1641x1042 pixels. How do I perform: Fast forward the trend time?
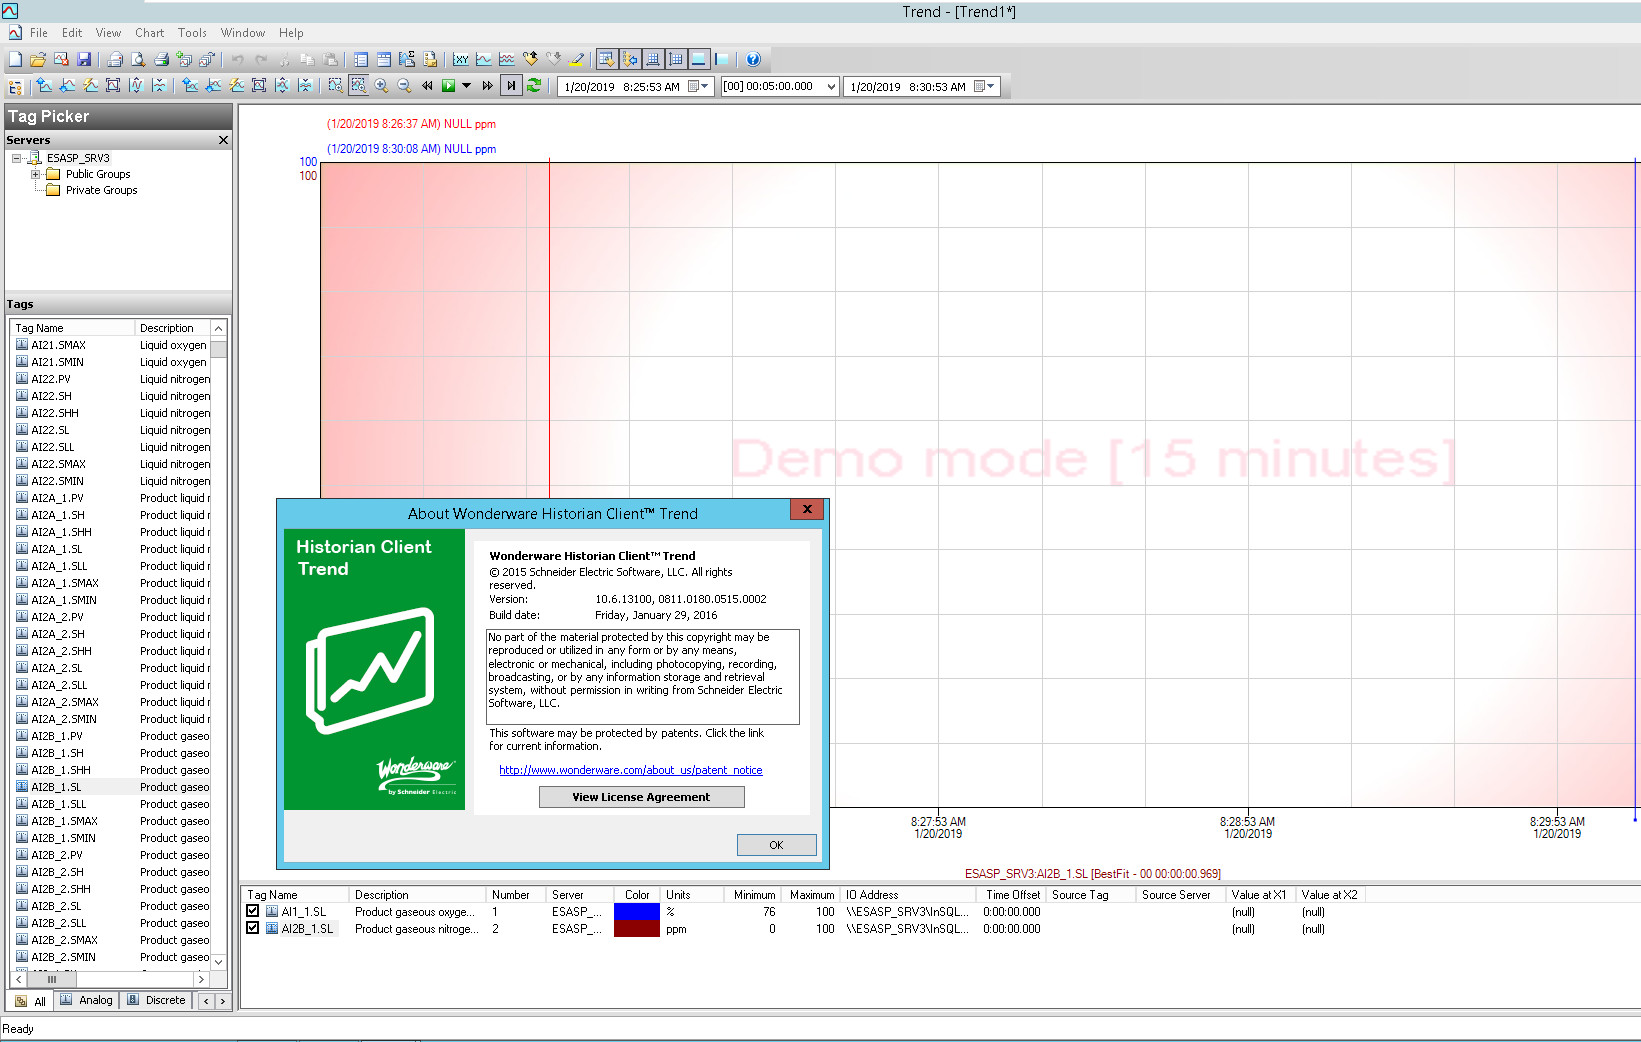pos(487,85)
